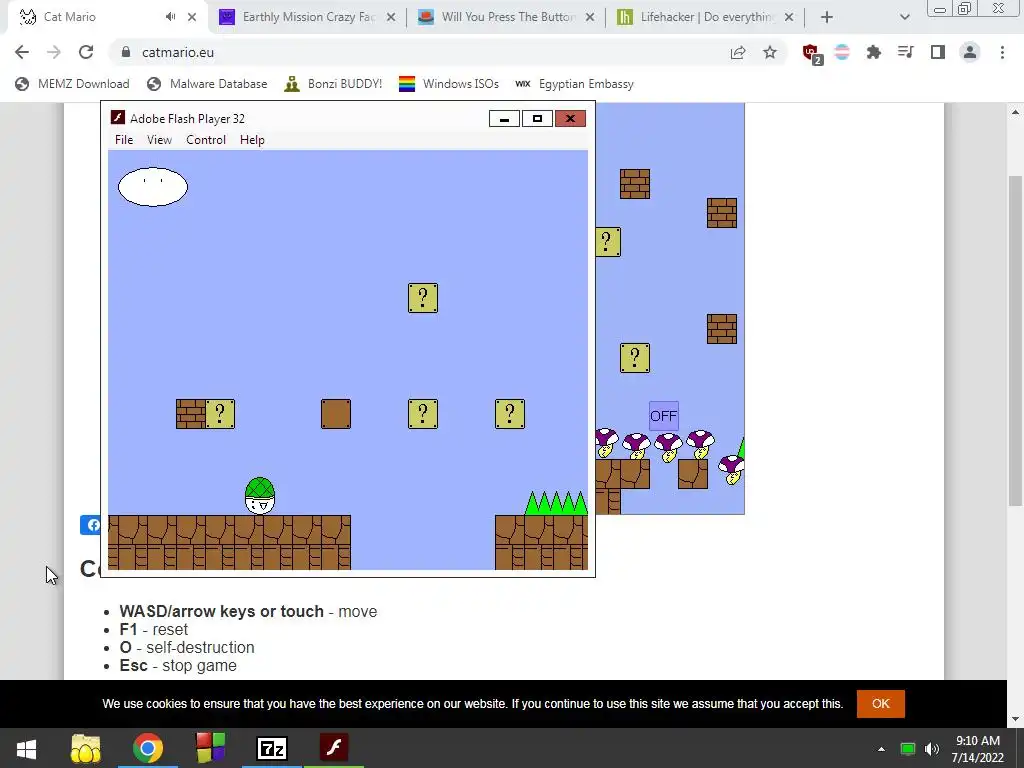Switch to Lifehacker tab
This screenshot has height=768, width=1024.
pos(705,17)
